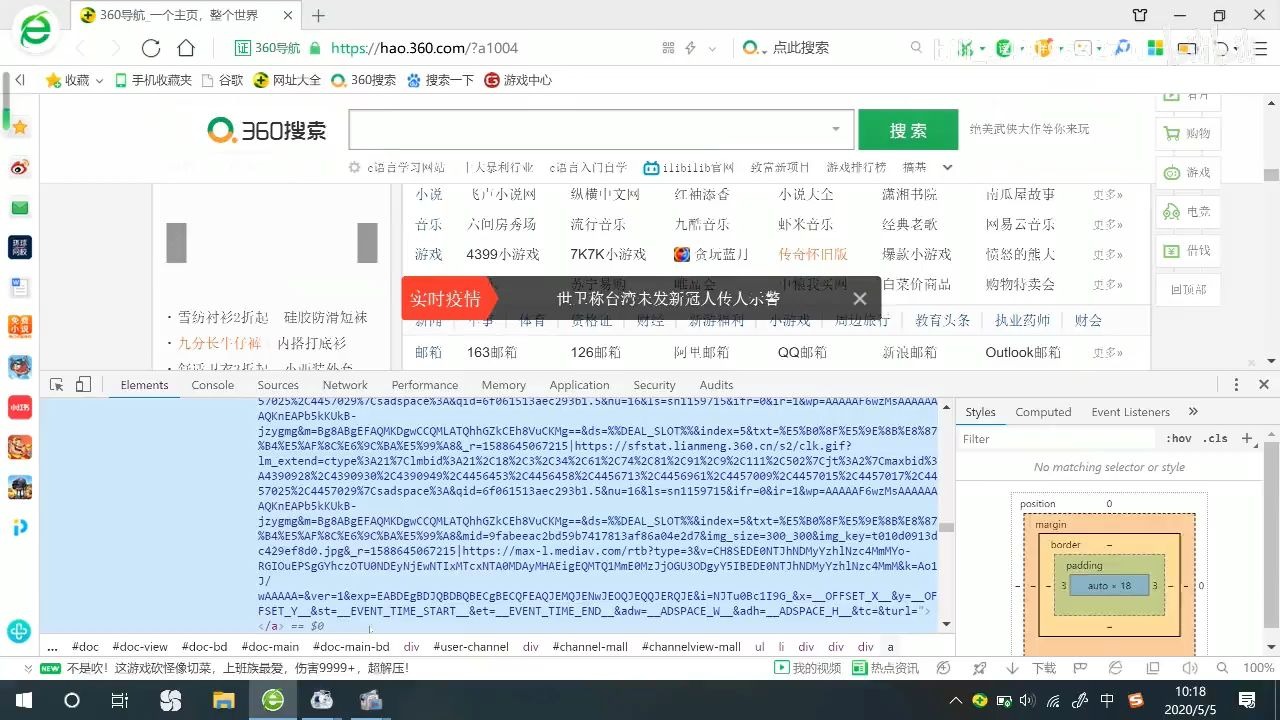
Task: Select #channel-mall in DevTools breadcrumb
Action: click(x=590, y=647)
